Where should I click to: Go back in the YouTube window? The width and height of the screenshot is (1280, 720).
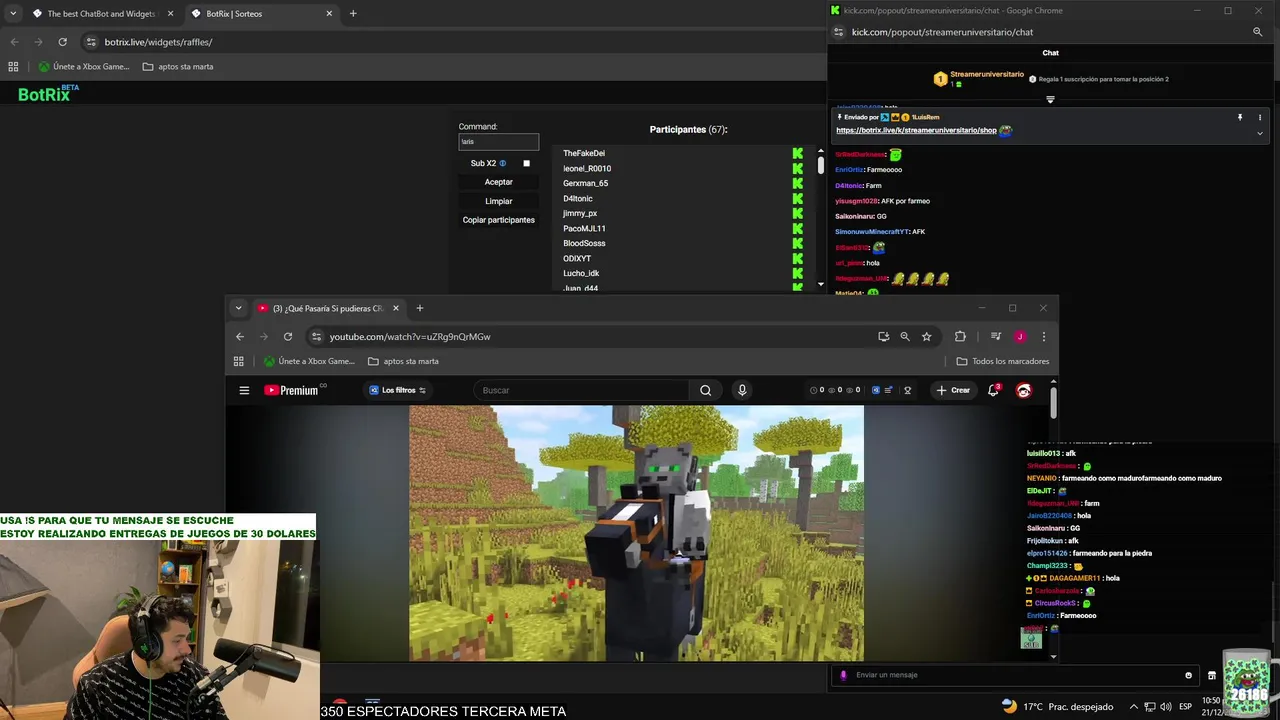click(240, 337)
